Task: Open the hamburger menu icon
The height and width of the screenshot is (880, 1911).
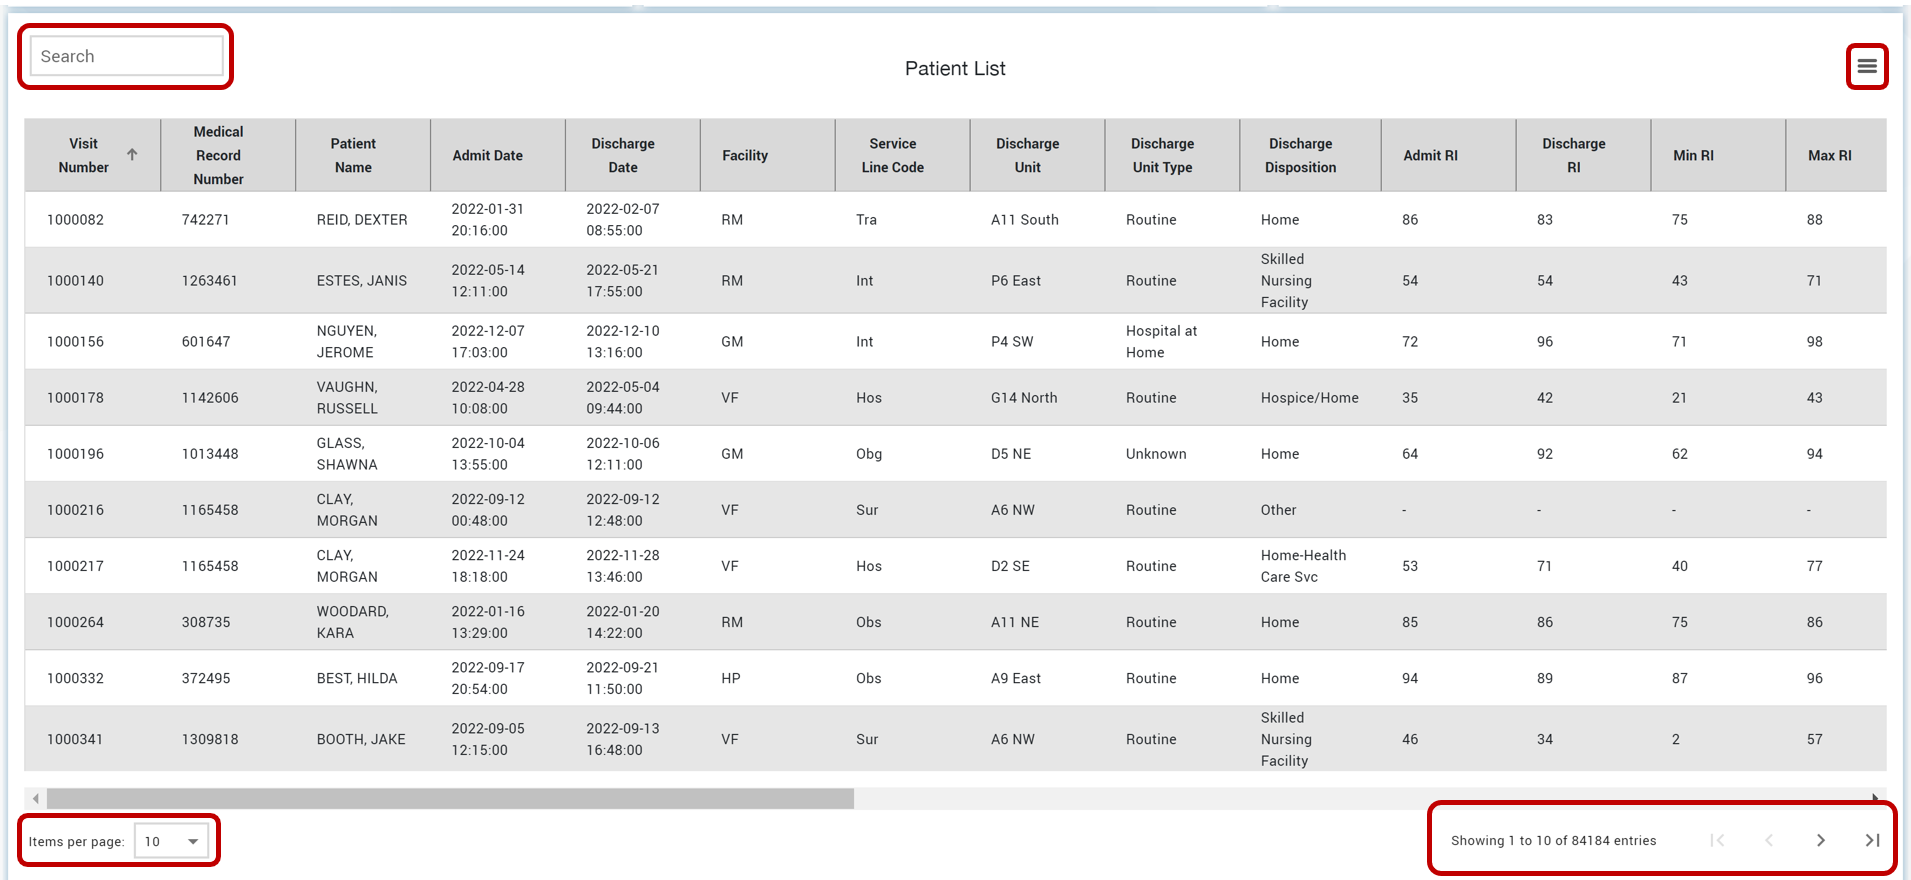Action: click(1866, 67)
